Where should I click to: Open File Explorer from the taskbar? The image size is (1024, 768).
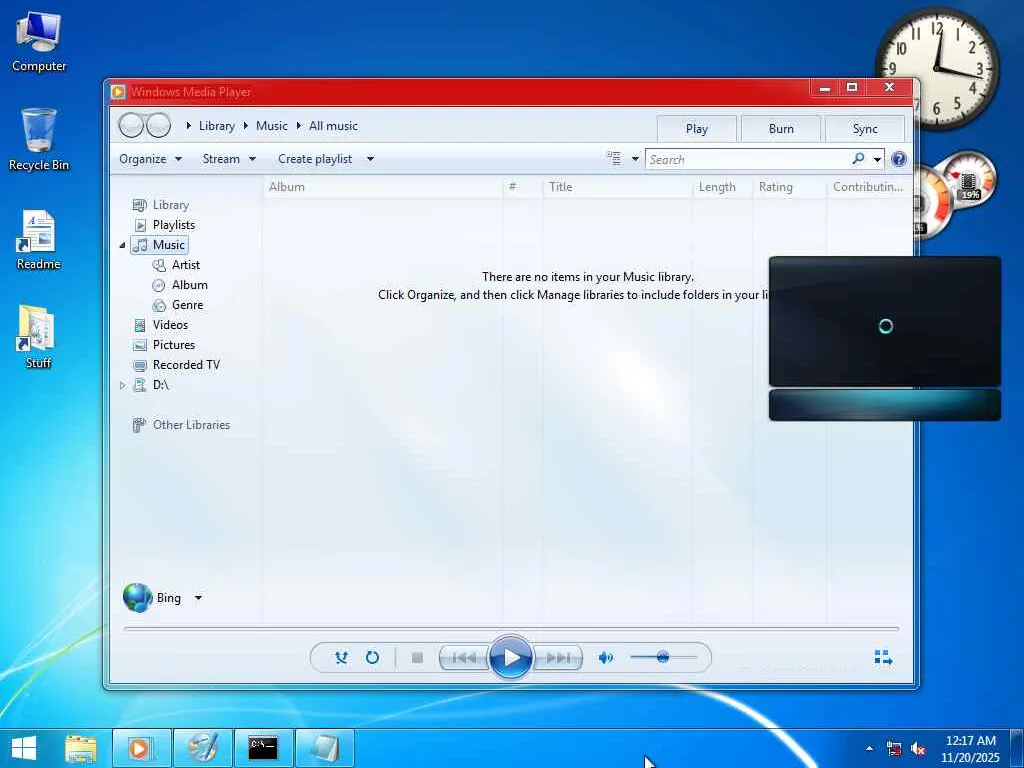[80, 748]
